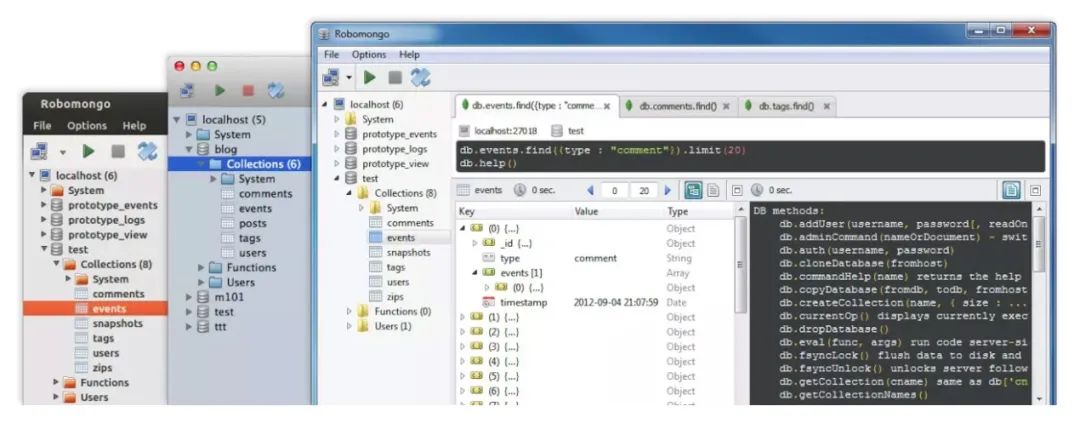This screenshot has width=1080, height=429.
Task: Select snapshots collection in Windows tree
Action: pyautogui.click(x=408, y=252)
